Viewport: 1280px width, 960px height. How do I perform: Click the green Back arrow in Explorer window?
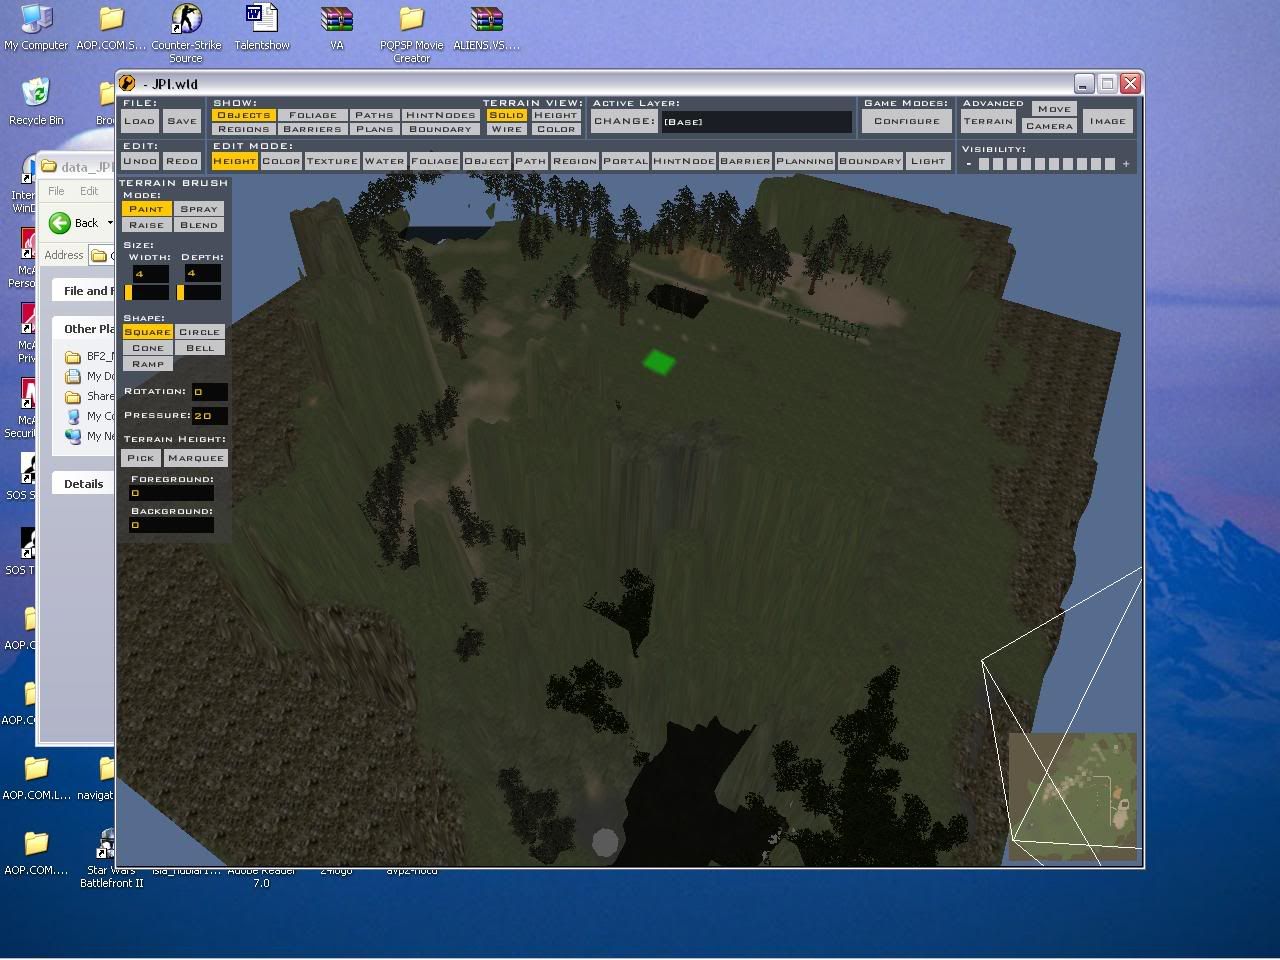pyautogui.click(x=60, y=223)
